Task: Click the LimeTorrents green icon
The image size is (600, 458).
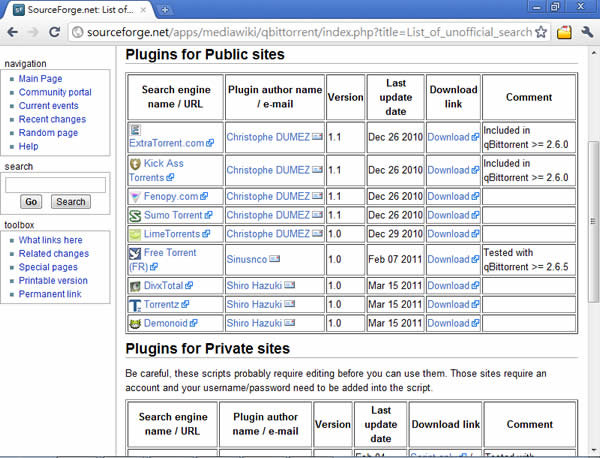Action: [x=135, y=234]
